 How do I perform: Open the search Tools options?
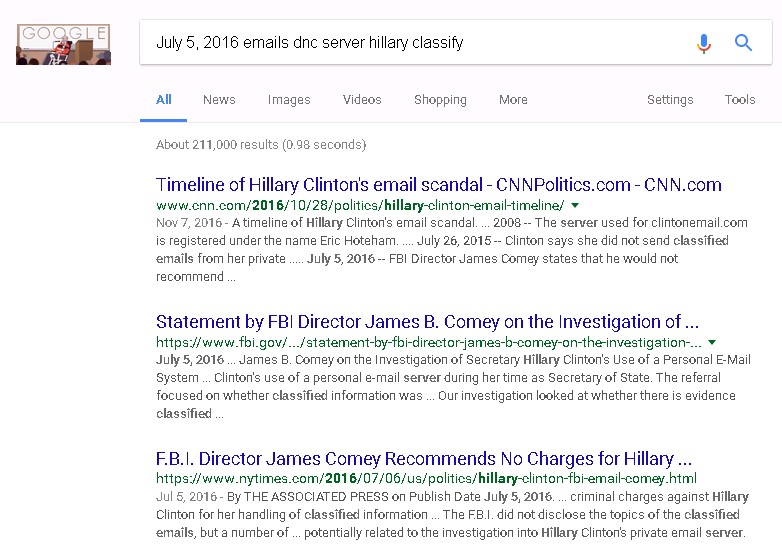click(x=740, y=99)
